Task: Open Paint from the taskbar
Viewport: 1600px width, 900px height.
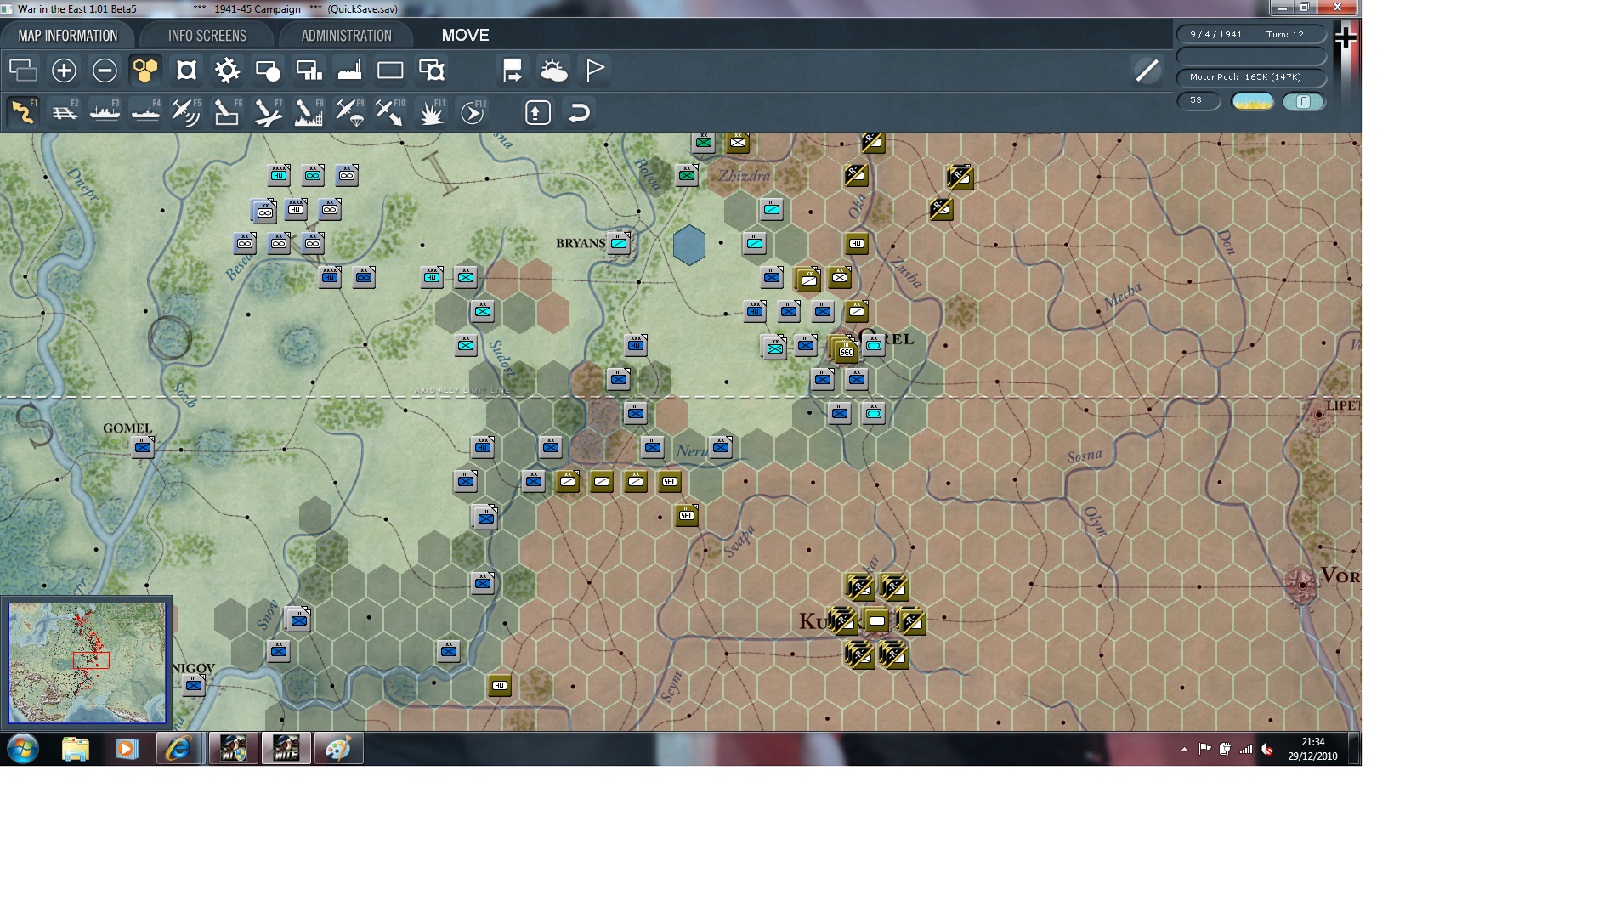Action: (x=338, y=748)
